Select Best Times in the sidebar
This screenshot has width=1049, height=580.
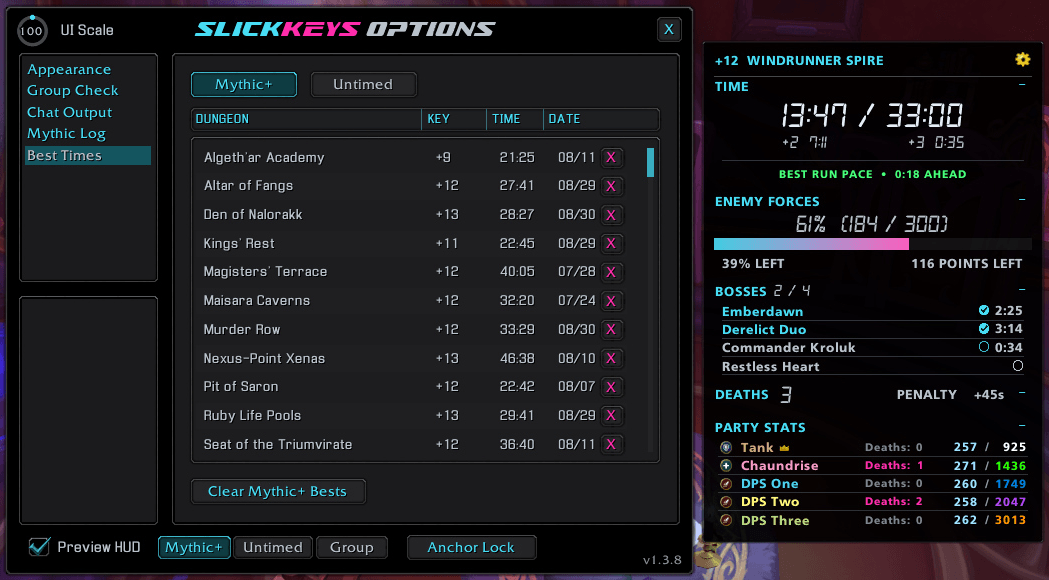[88, 155]
